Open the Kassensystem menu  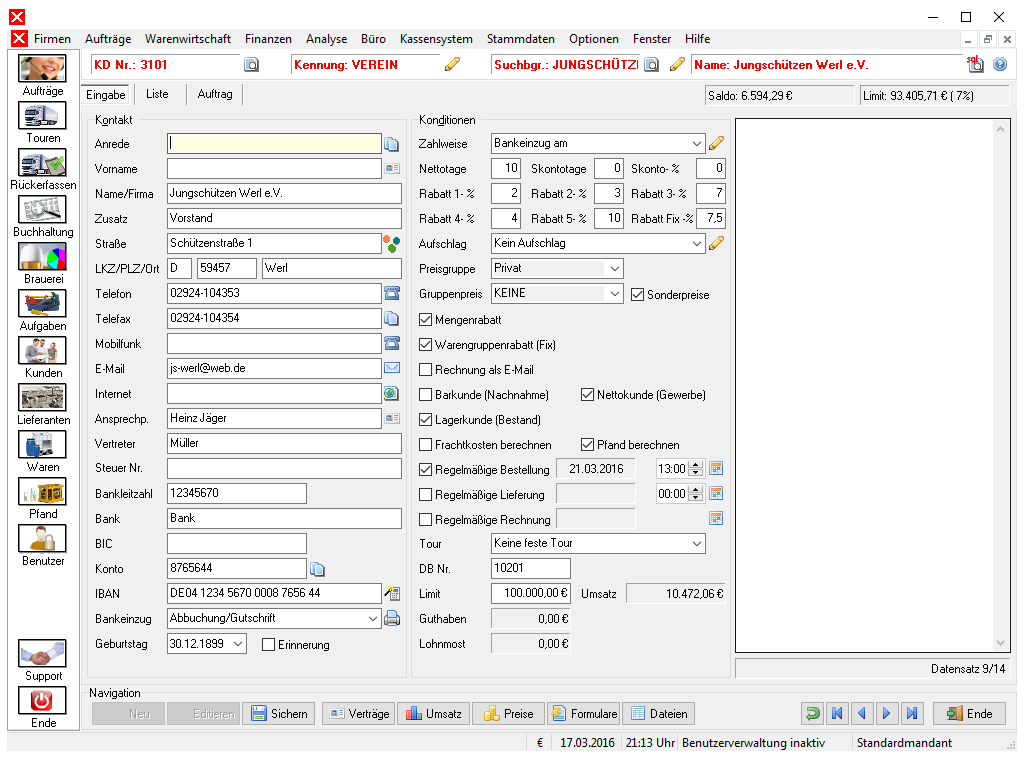click(x=436, y=39)
